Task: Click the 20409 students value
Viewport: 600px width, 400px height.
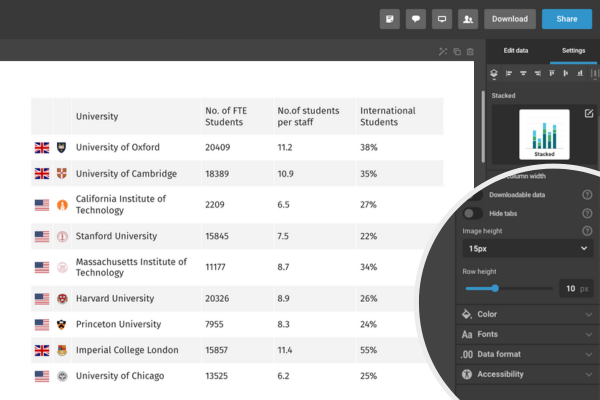Action: [x=217, y=147]
